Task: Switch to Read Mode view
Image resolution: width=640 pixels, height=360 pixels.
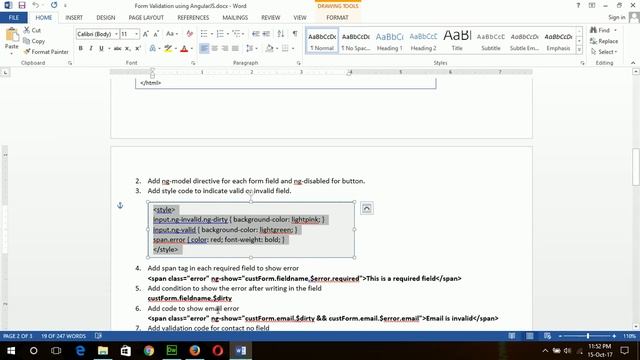Action: point(512,336)
